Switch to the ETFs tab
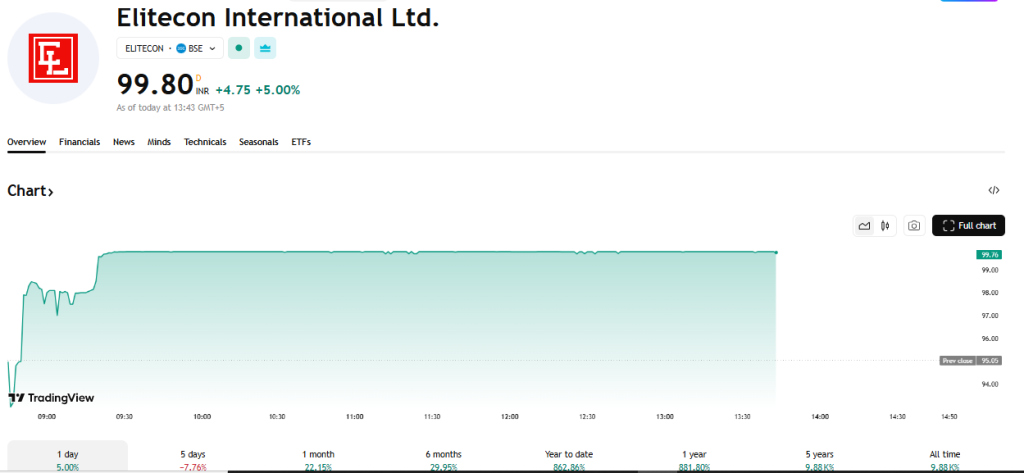 [x=301, y=142]
